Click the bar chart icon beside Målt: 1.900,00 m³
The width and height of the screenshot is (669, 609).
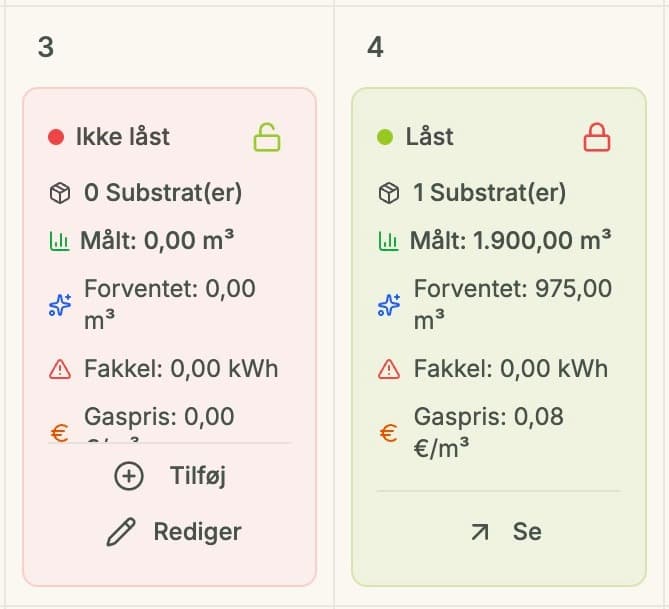pyautogui.click(x=388, y=241)
